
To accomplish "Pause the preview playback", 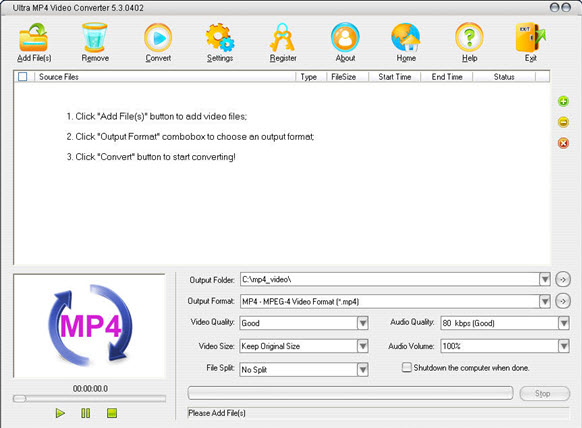I will tap(86, 413).
